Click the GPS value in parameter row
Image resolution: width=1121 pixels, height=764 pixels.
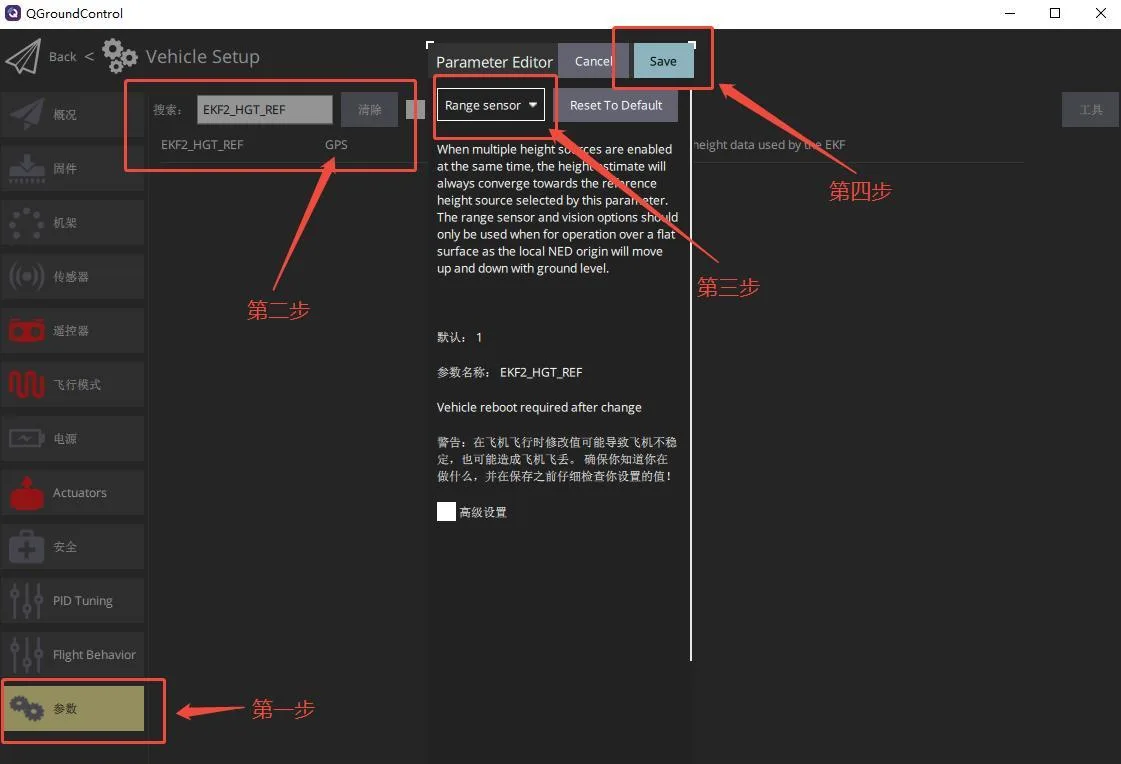(x=336, y=144)
